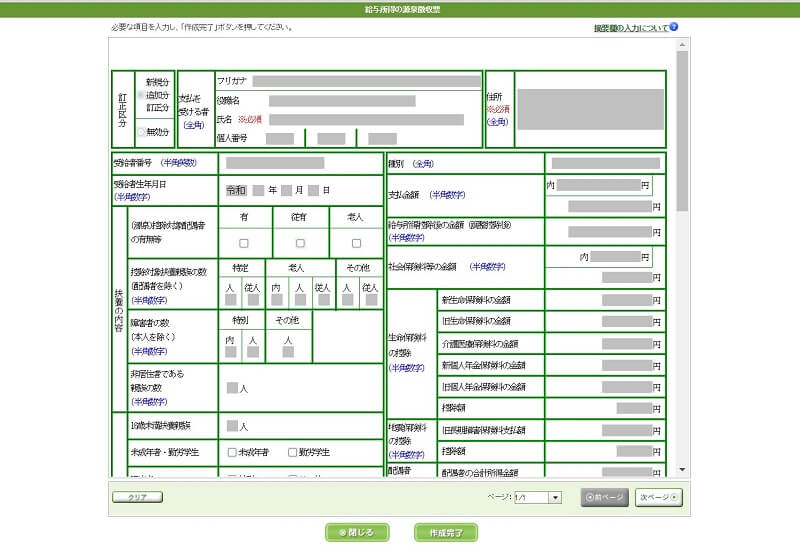Go to next page with 次ページ
800x549 pixels.
pyautogui.click(x=658, y=497)
